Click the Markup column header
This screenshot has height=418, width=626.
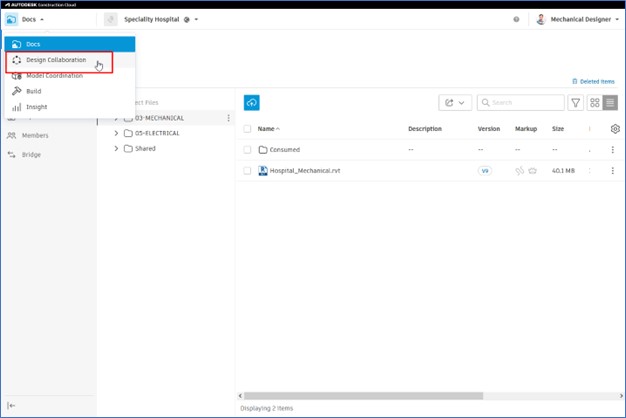tap(526, 129)
